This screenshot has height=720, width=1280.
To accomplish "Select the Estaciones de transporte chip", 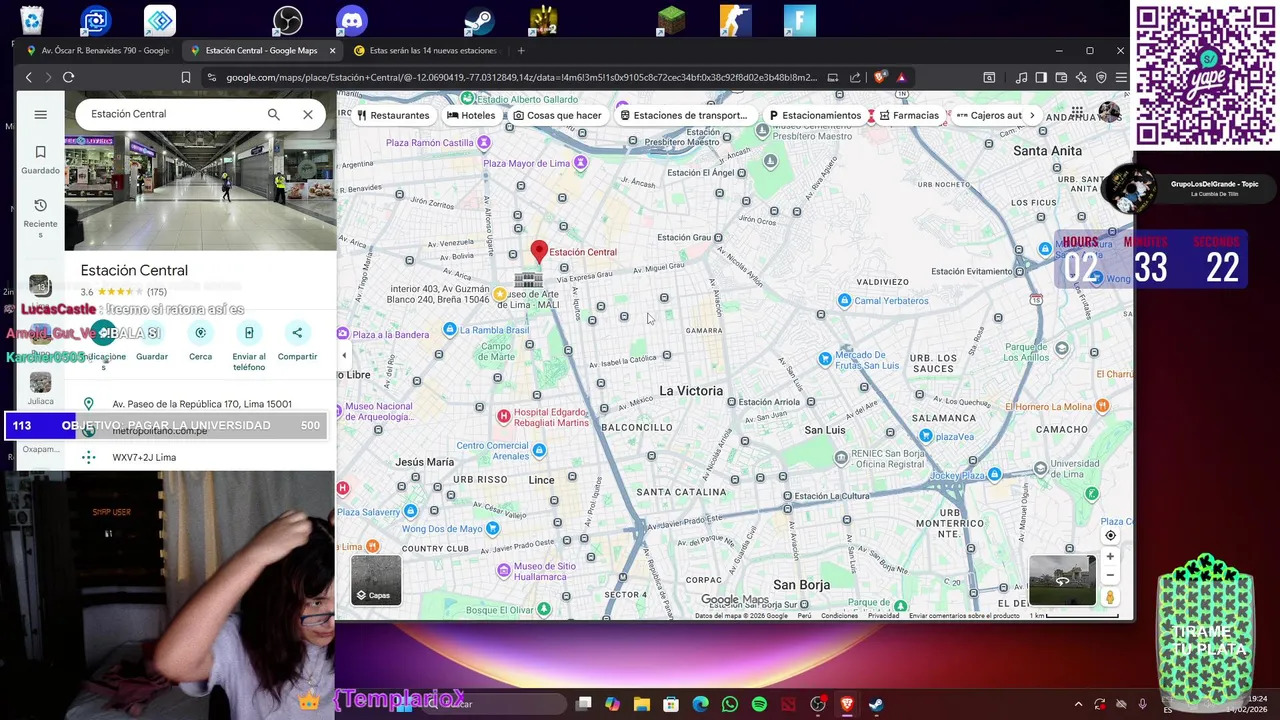I will 683,115.
